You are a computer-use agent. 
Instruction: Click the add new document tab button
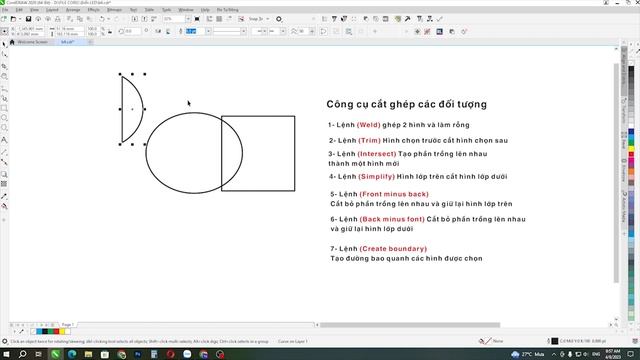[x=91, y=42]
